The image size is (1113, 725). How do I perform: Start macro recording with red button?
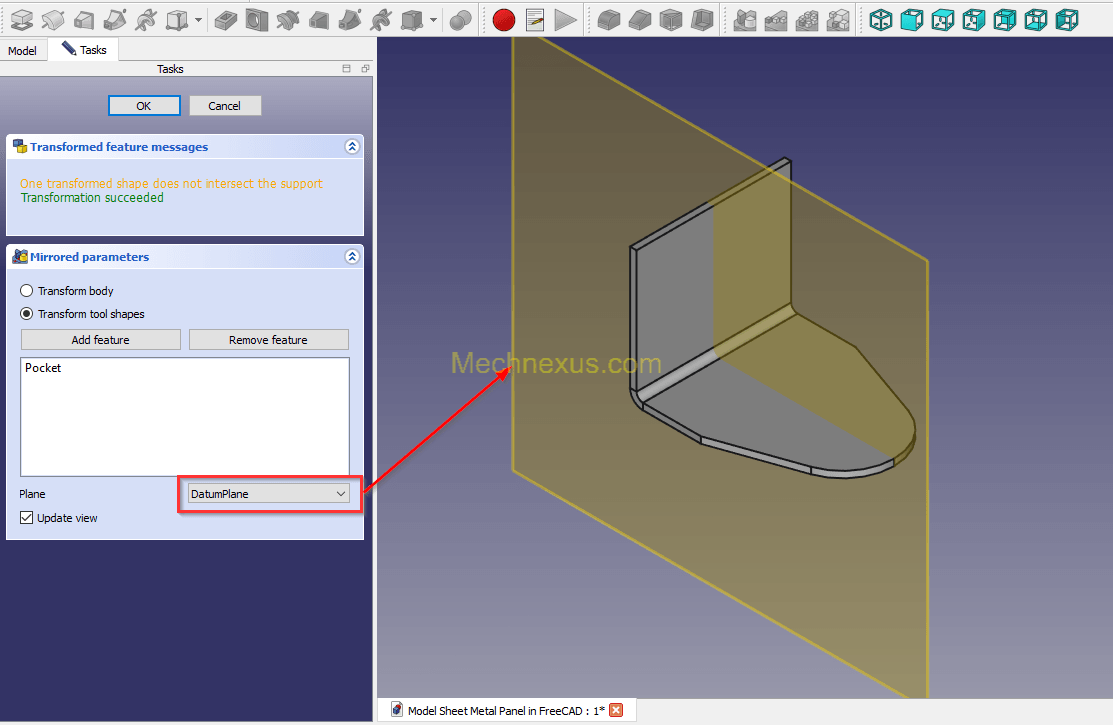pyautogui.click(x=503, y=19)
